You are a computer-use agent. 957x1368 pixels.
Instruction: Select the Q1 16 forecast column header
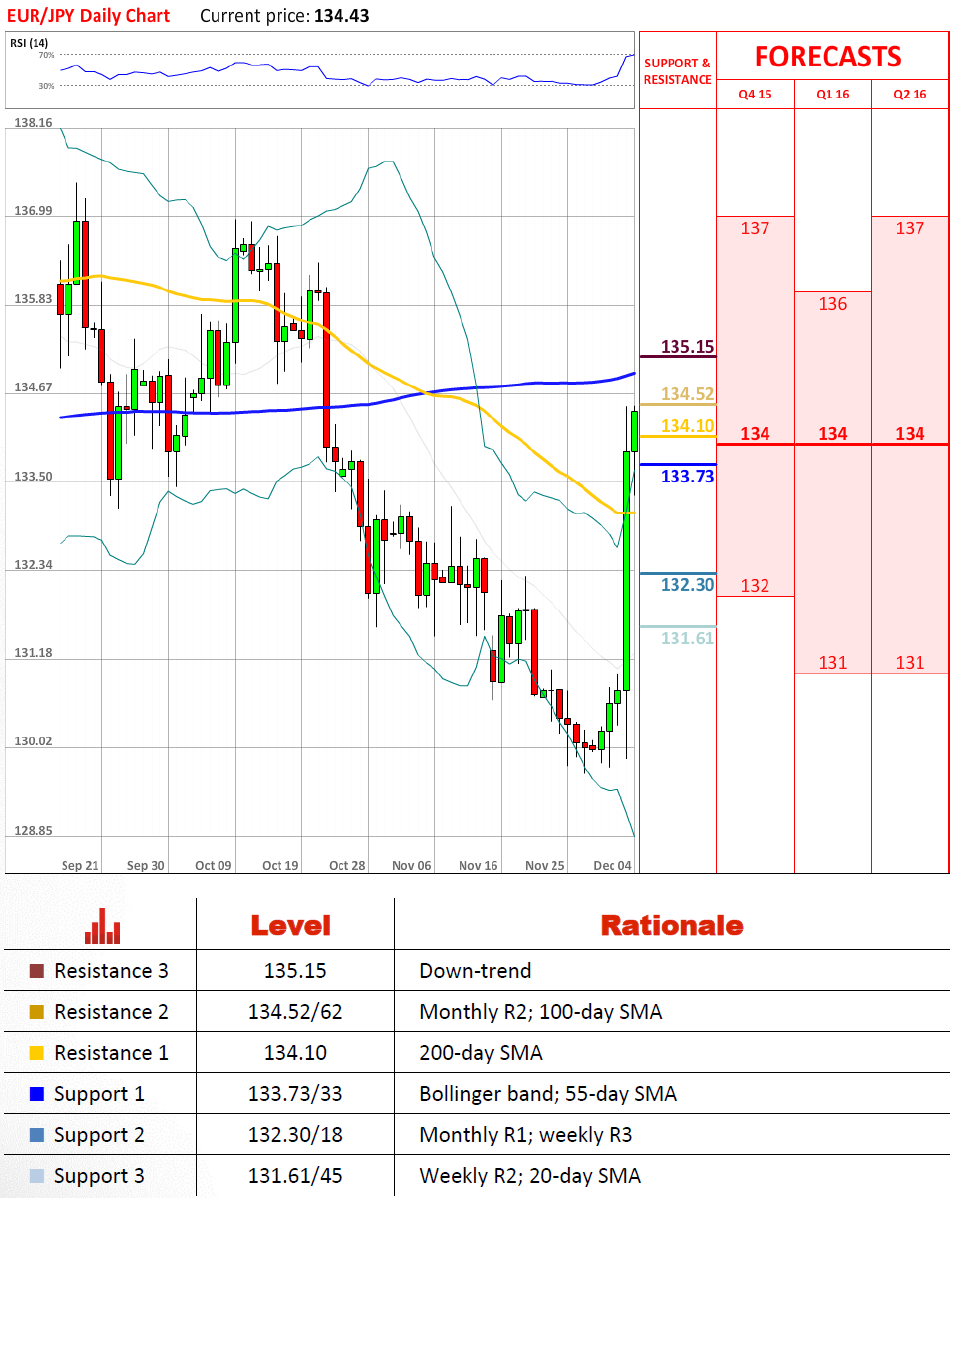(x=833, y=94)
